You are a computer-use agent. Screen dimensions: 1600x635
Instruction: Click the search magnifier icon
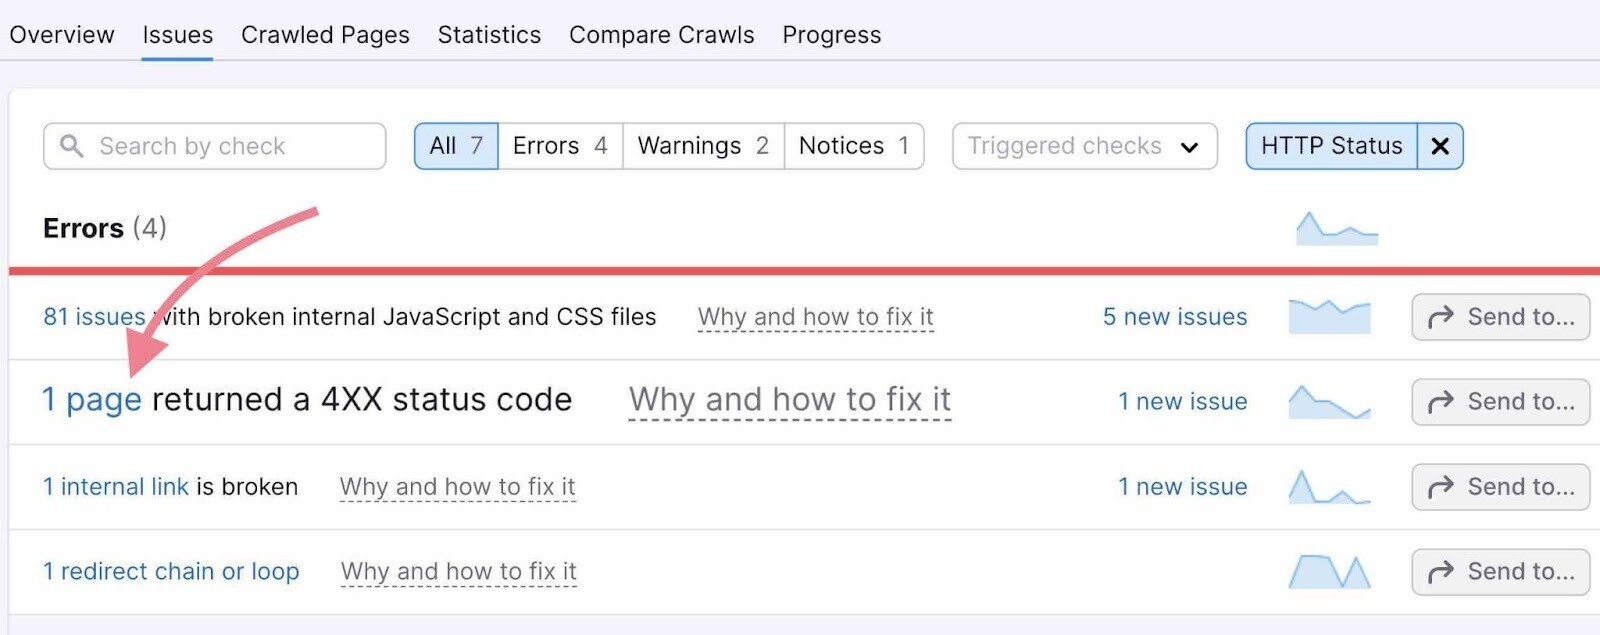click(71, 146)
